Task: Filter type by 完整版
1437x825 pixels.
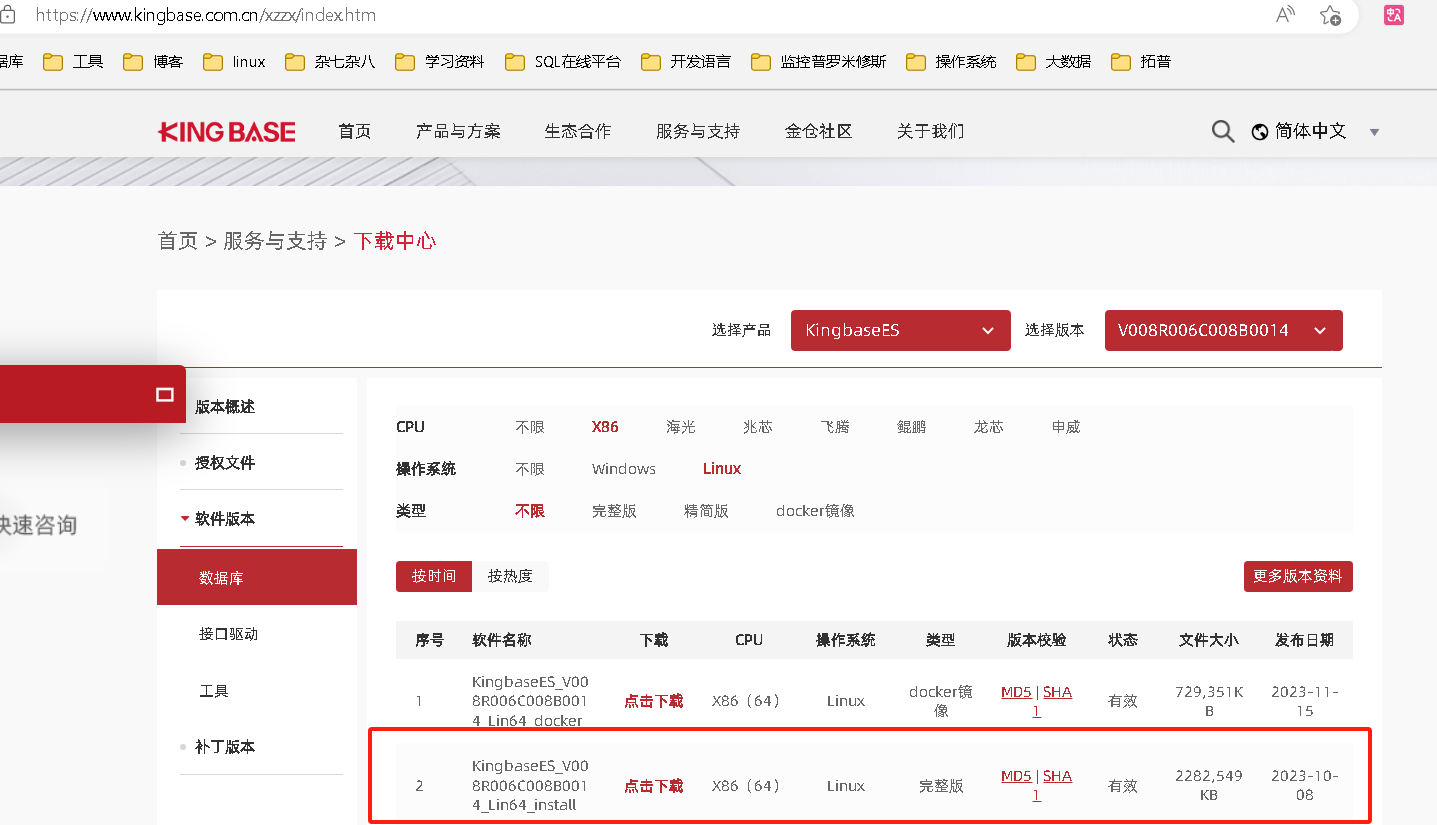Action: [x=614, y=511]
